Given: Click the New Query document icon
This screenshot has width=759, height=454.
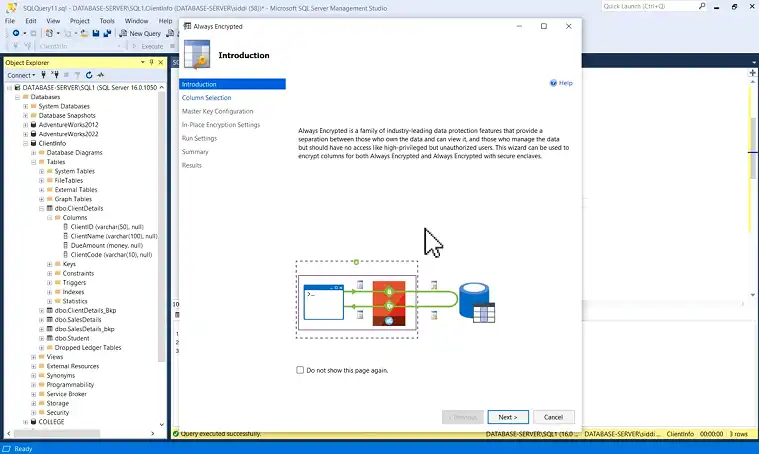Looking at the screenshot, I should tap(123, 33).
